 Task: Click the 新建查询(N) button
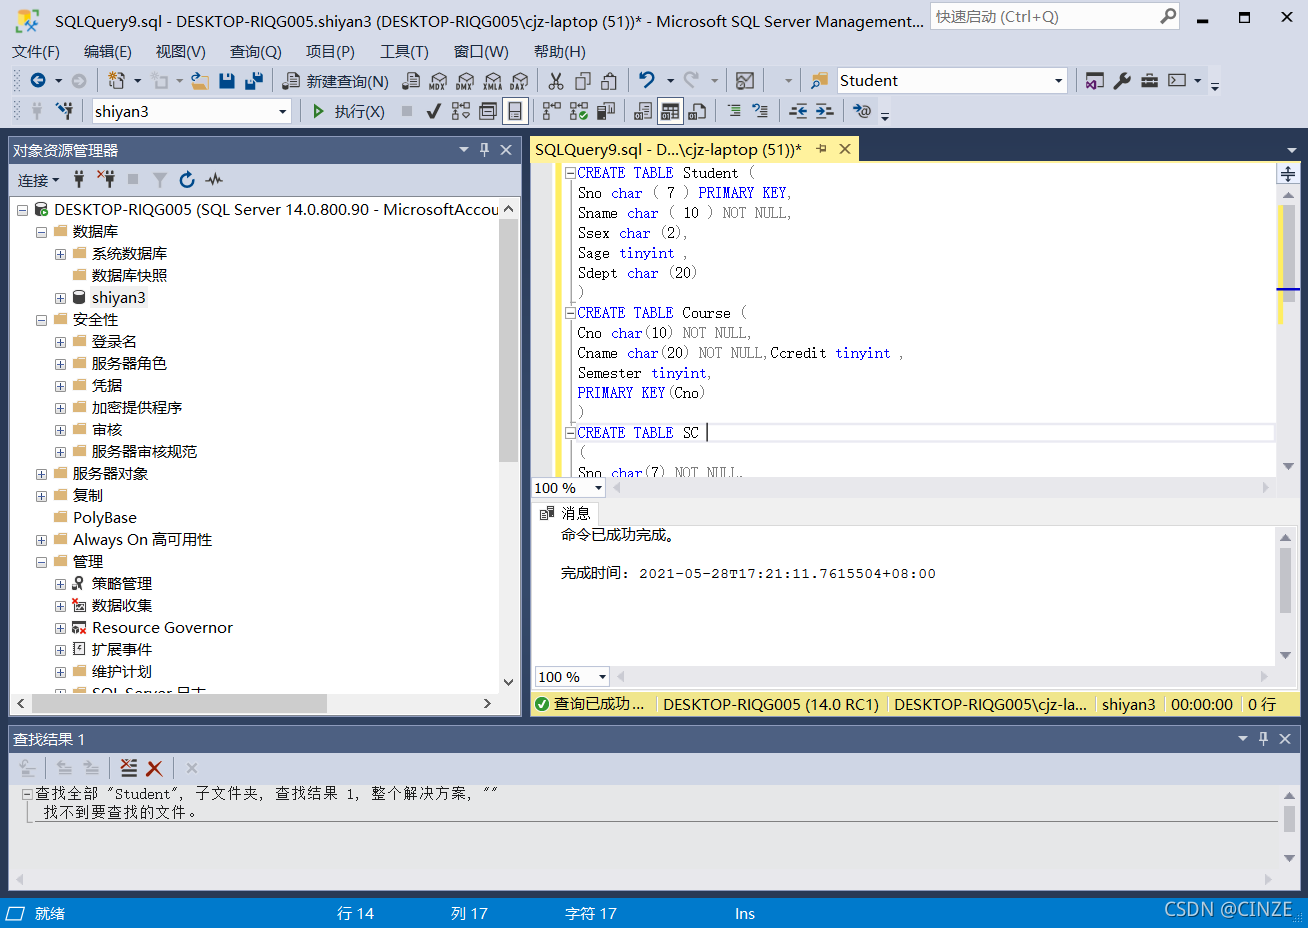[x=336, y=81]
